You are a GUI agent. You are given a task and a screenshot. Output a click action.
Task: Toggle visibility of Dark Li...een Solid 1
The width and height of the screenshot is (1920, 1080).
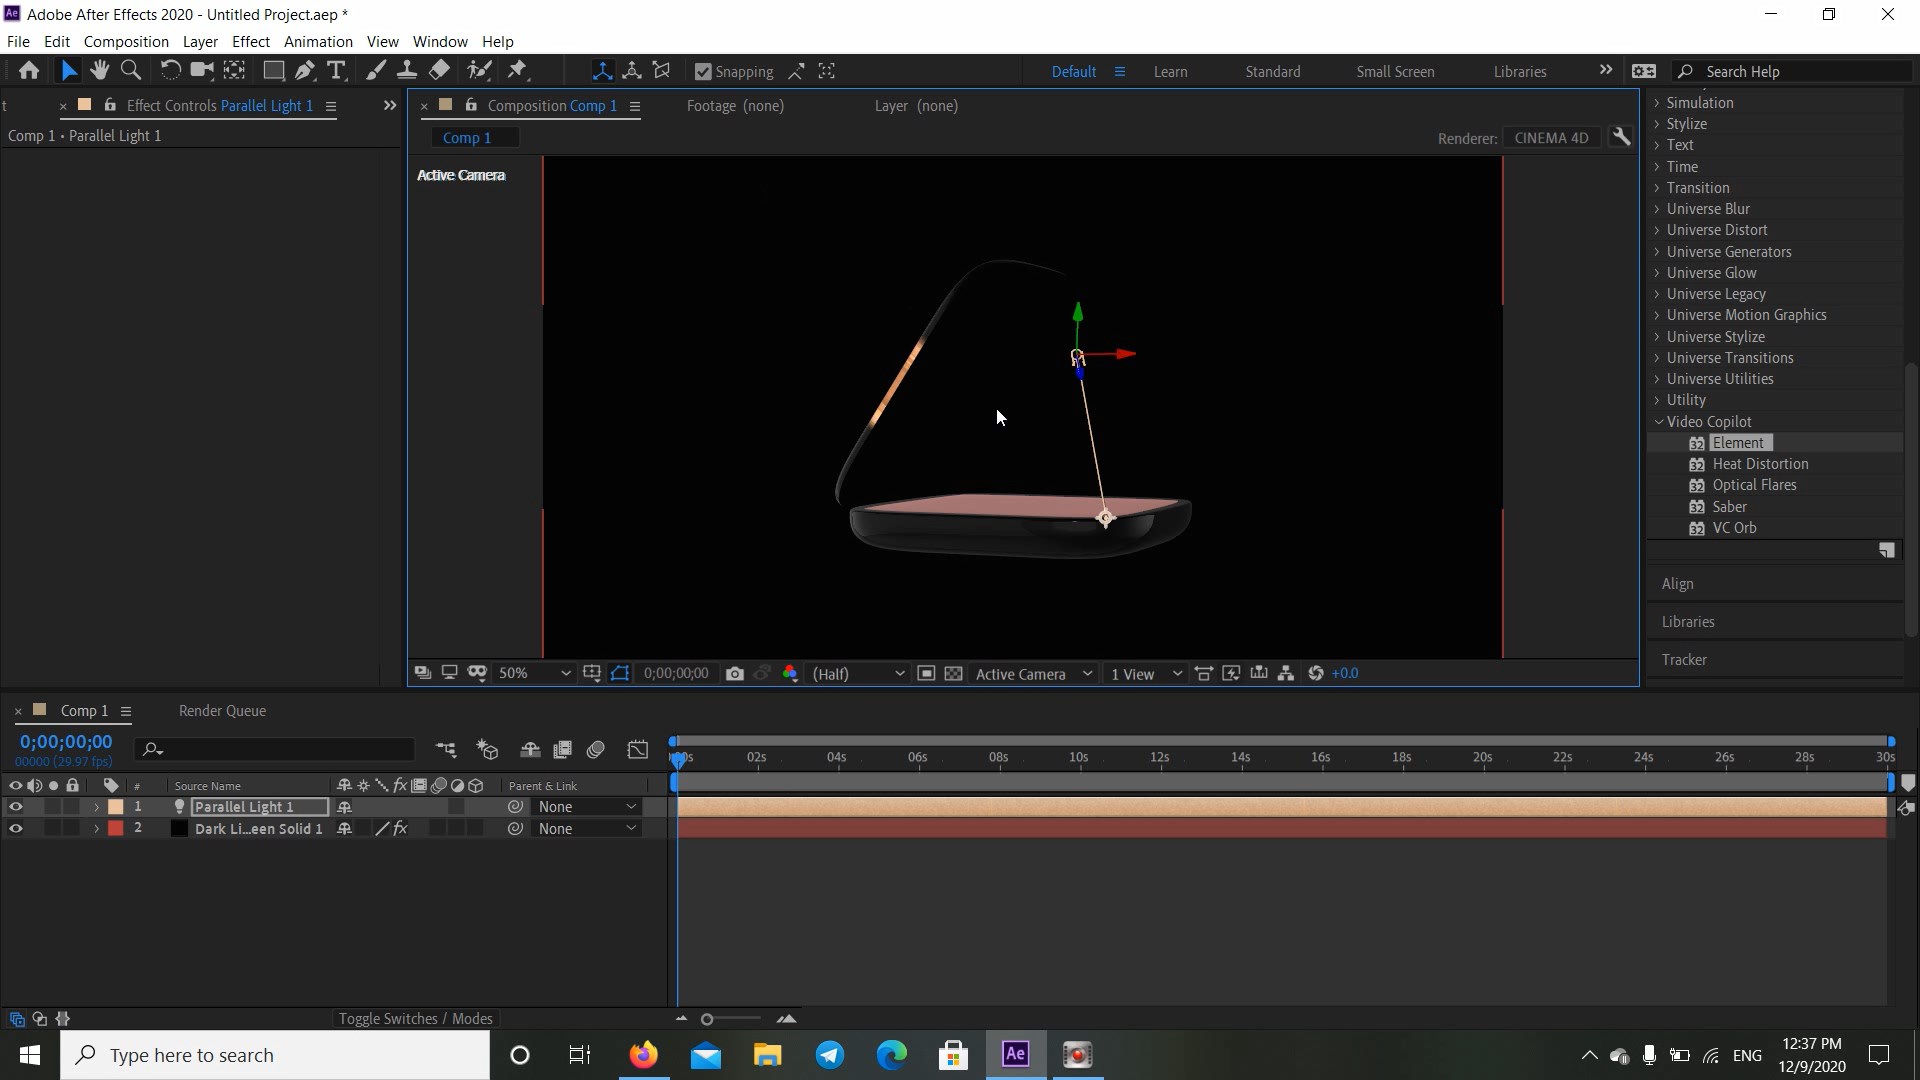16,828
